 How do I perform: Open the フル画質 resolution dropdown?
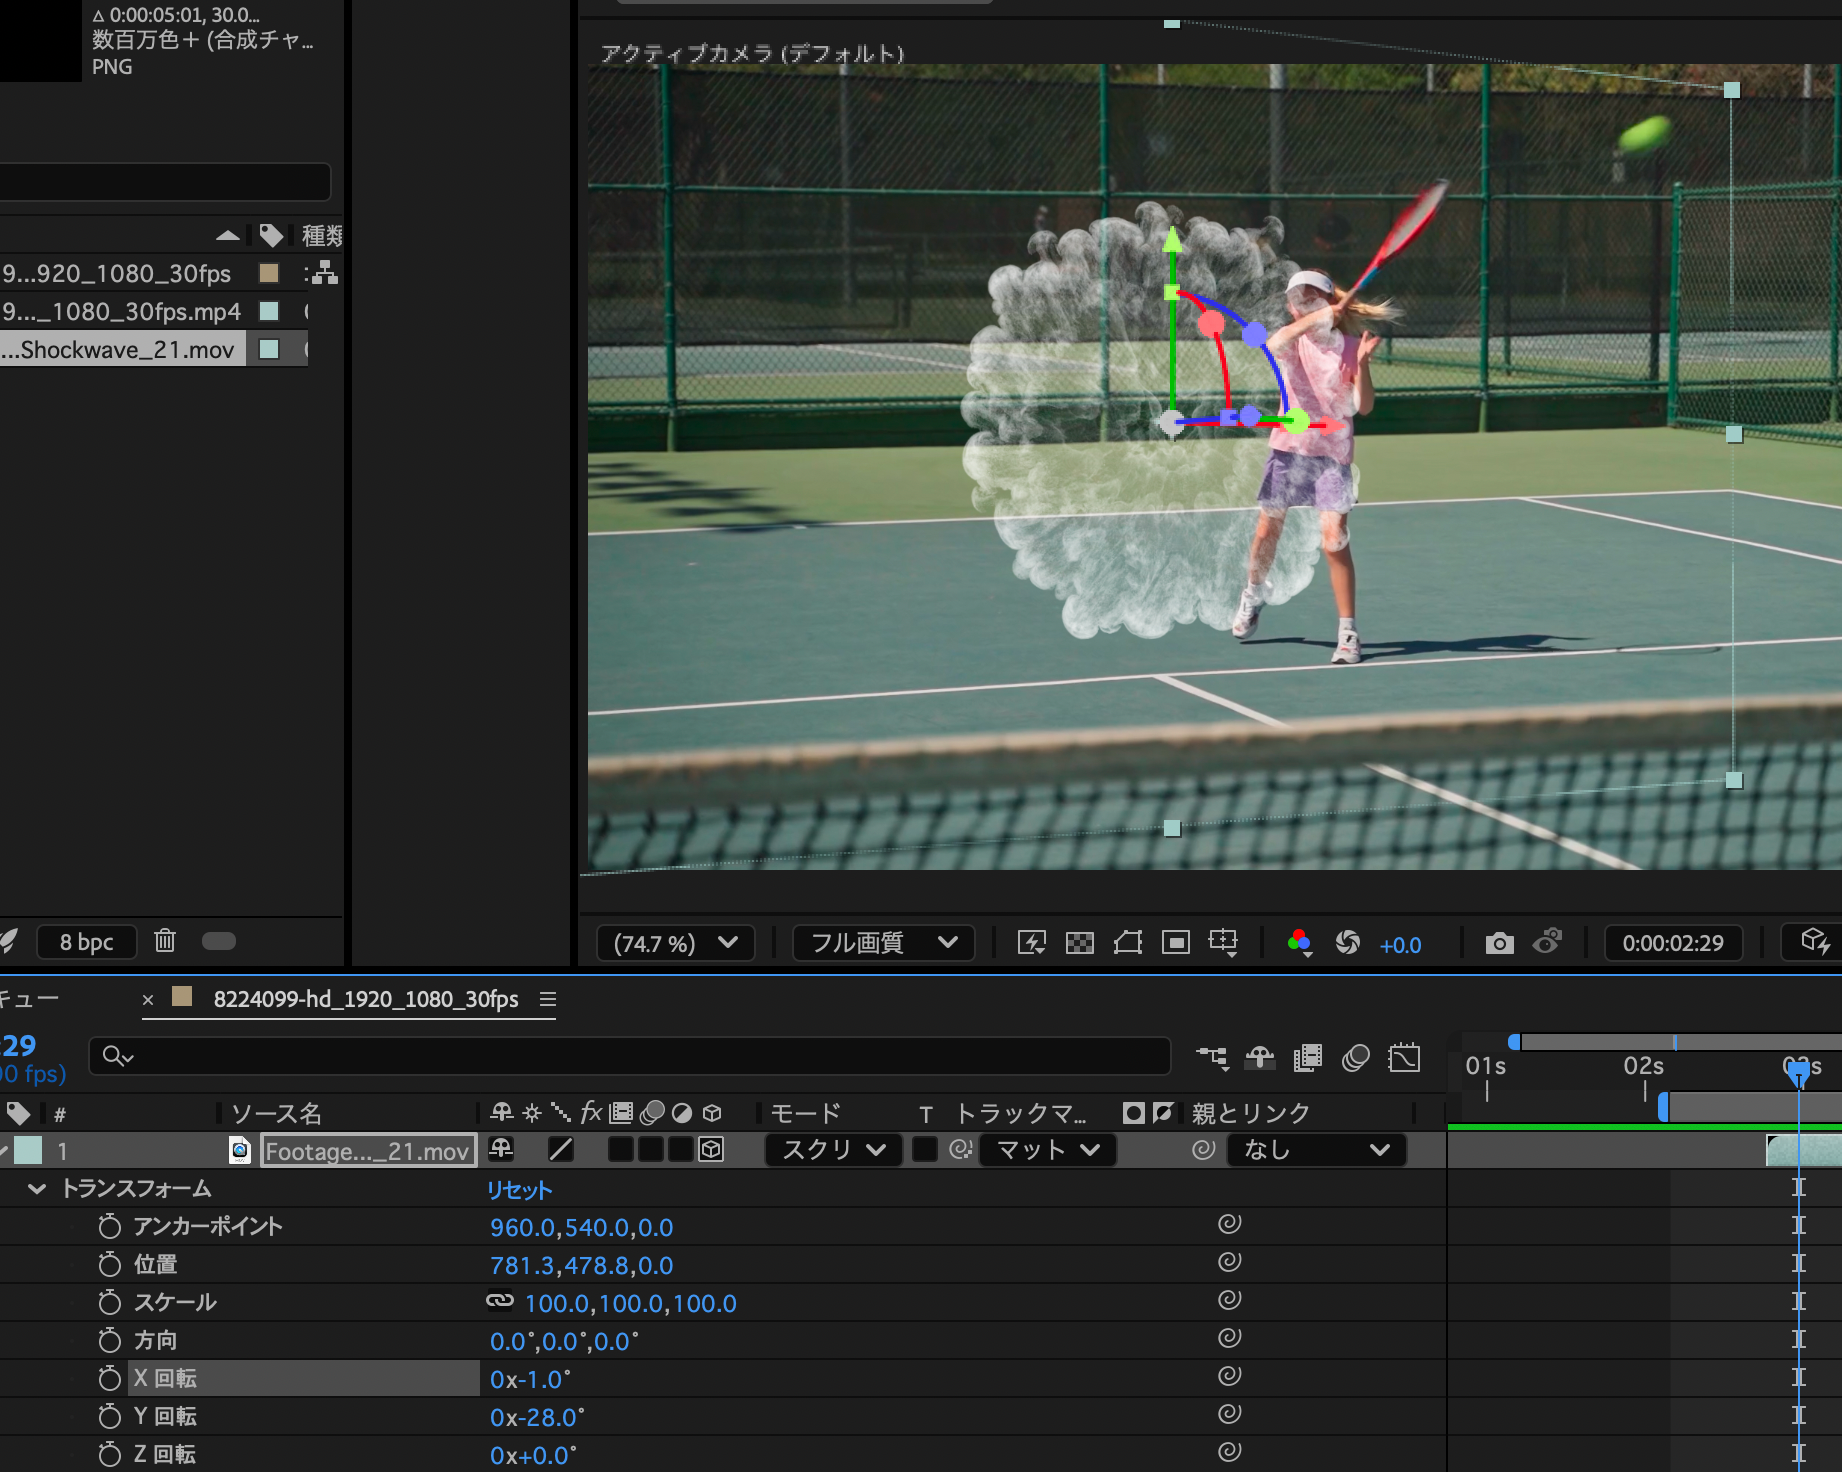click(x=883, y=943)
